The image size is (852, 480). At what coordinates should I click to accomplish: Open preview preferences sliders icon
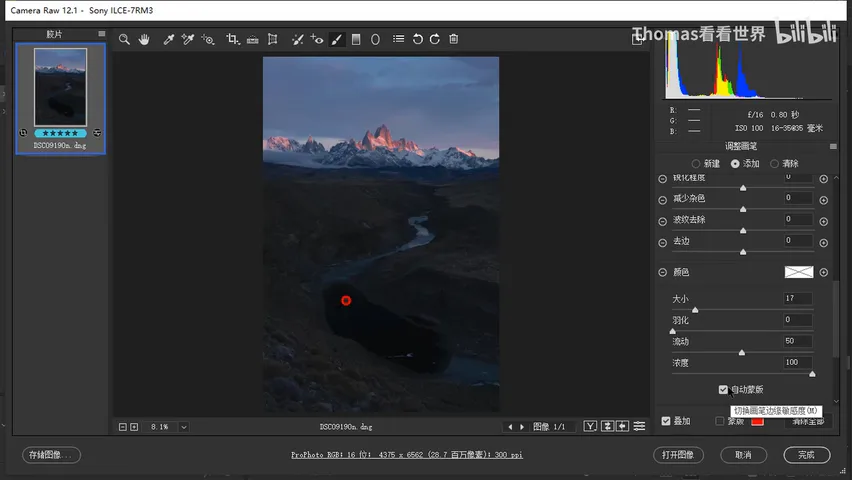point(640,427)
